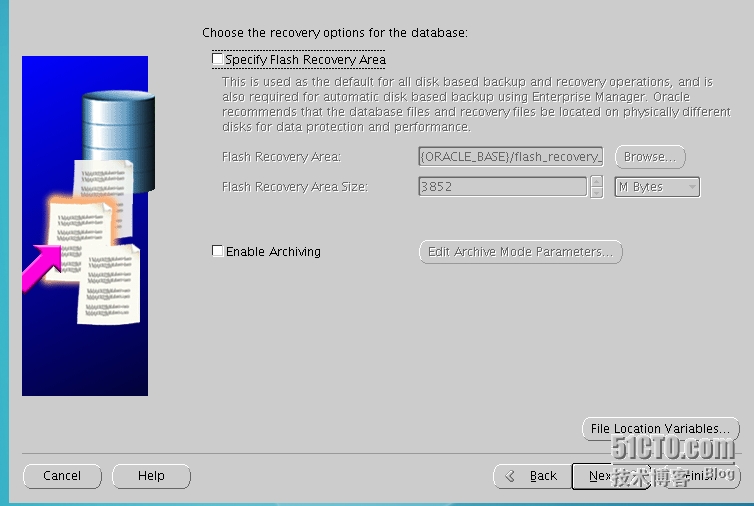Click the Flash Recovery Area Size label
754x506 pixels.
pyautogui.click(x=295, y=187)
